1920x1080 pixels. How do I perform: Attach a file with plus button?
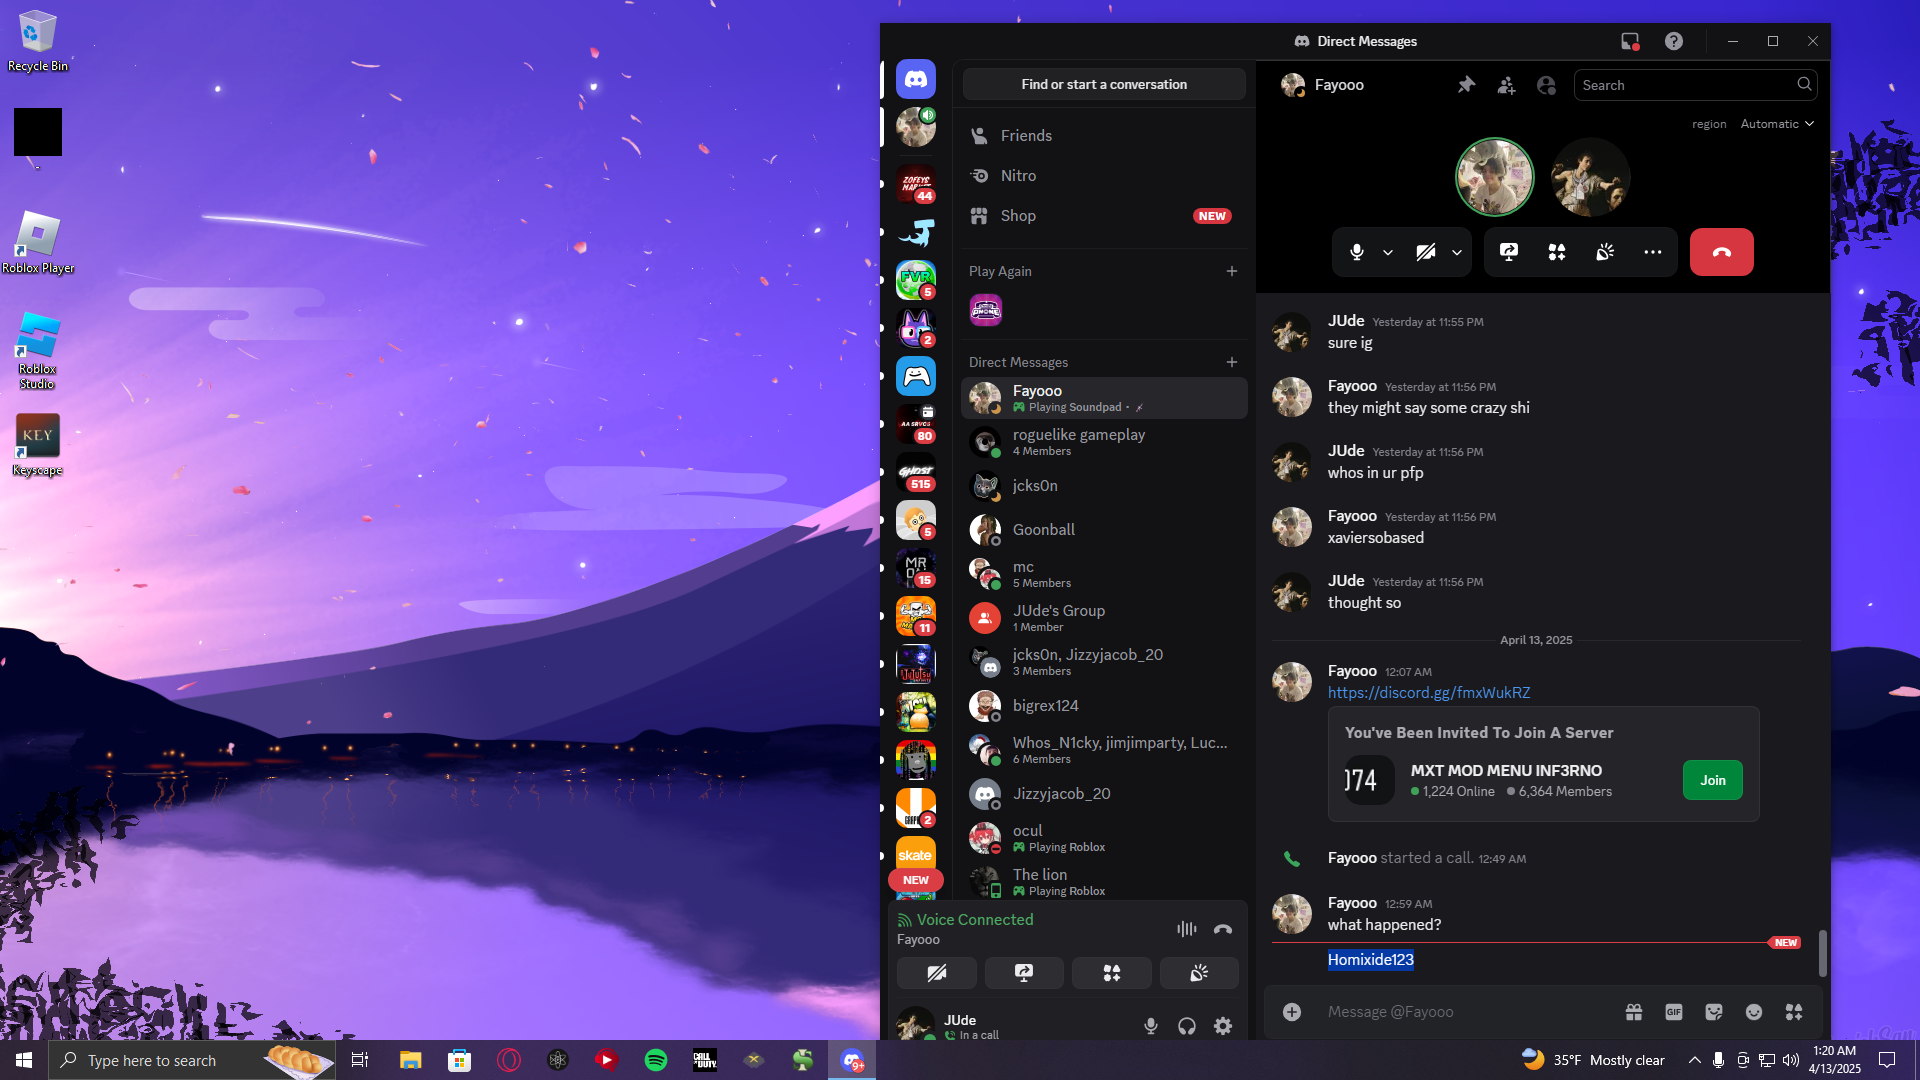pyautogui.click(x=1292, y=1012)
